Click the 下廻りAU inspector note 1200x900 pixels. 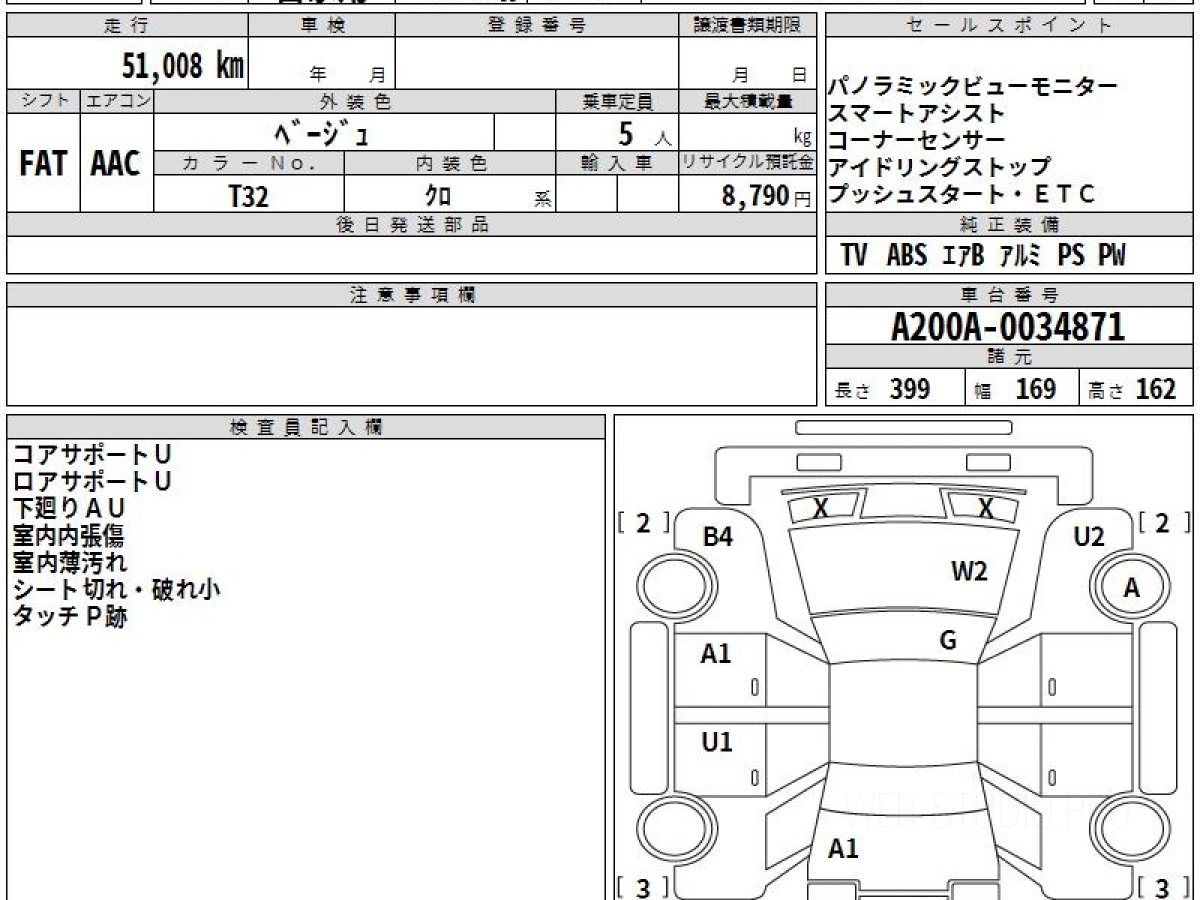[69, 508]
